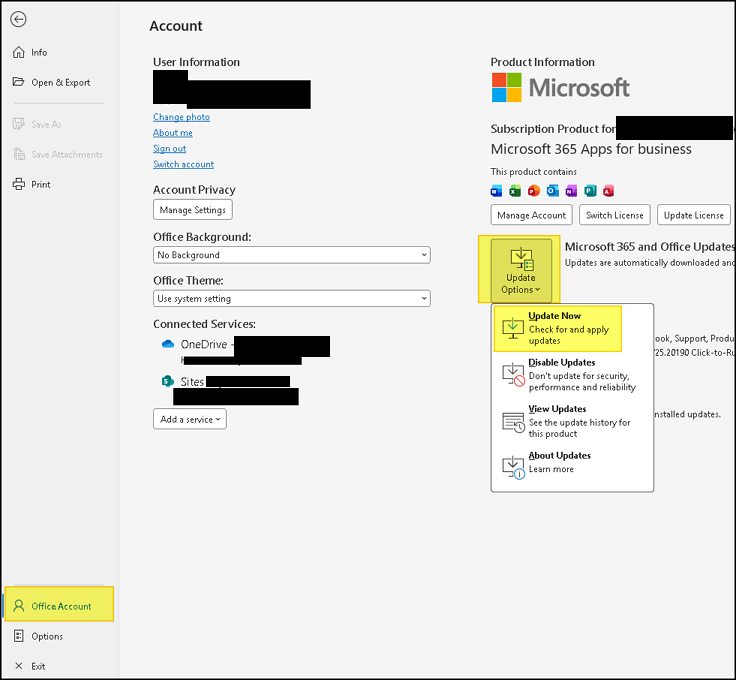
Task: Click the Manage Account button
Action: 531,215
